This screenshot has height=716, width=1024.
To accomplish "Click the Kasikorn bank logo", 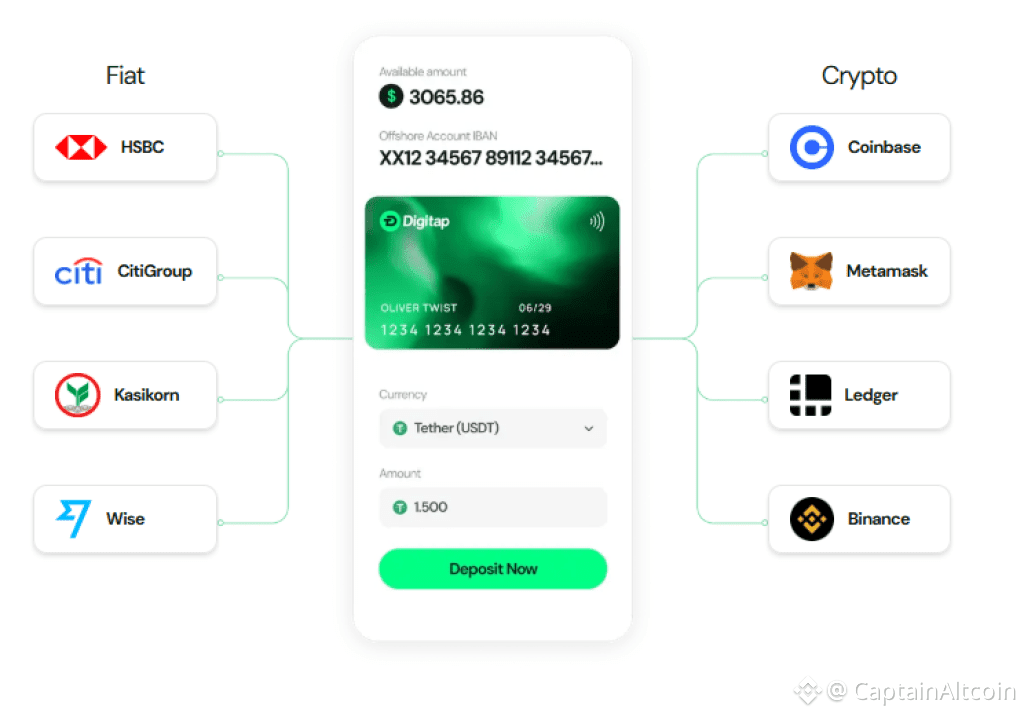I will [x=78, y=395].
